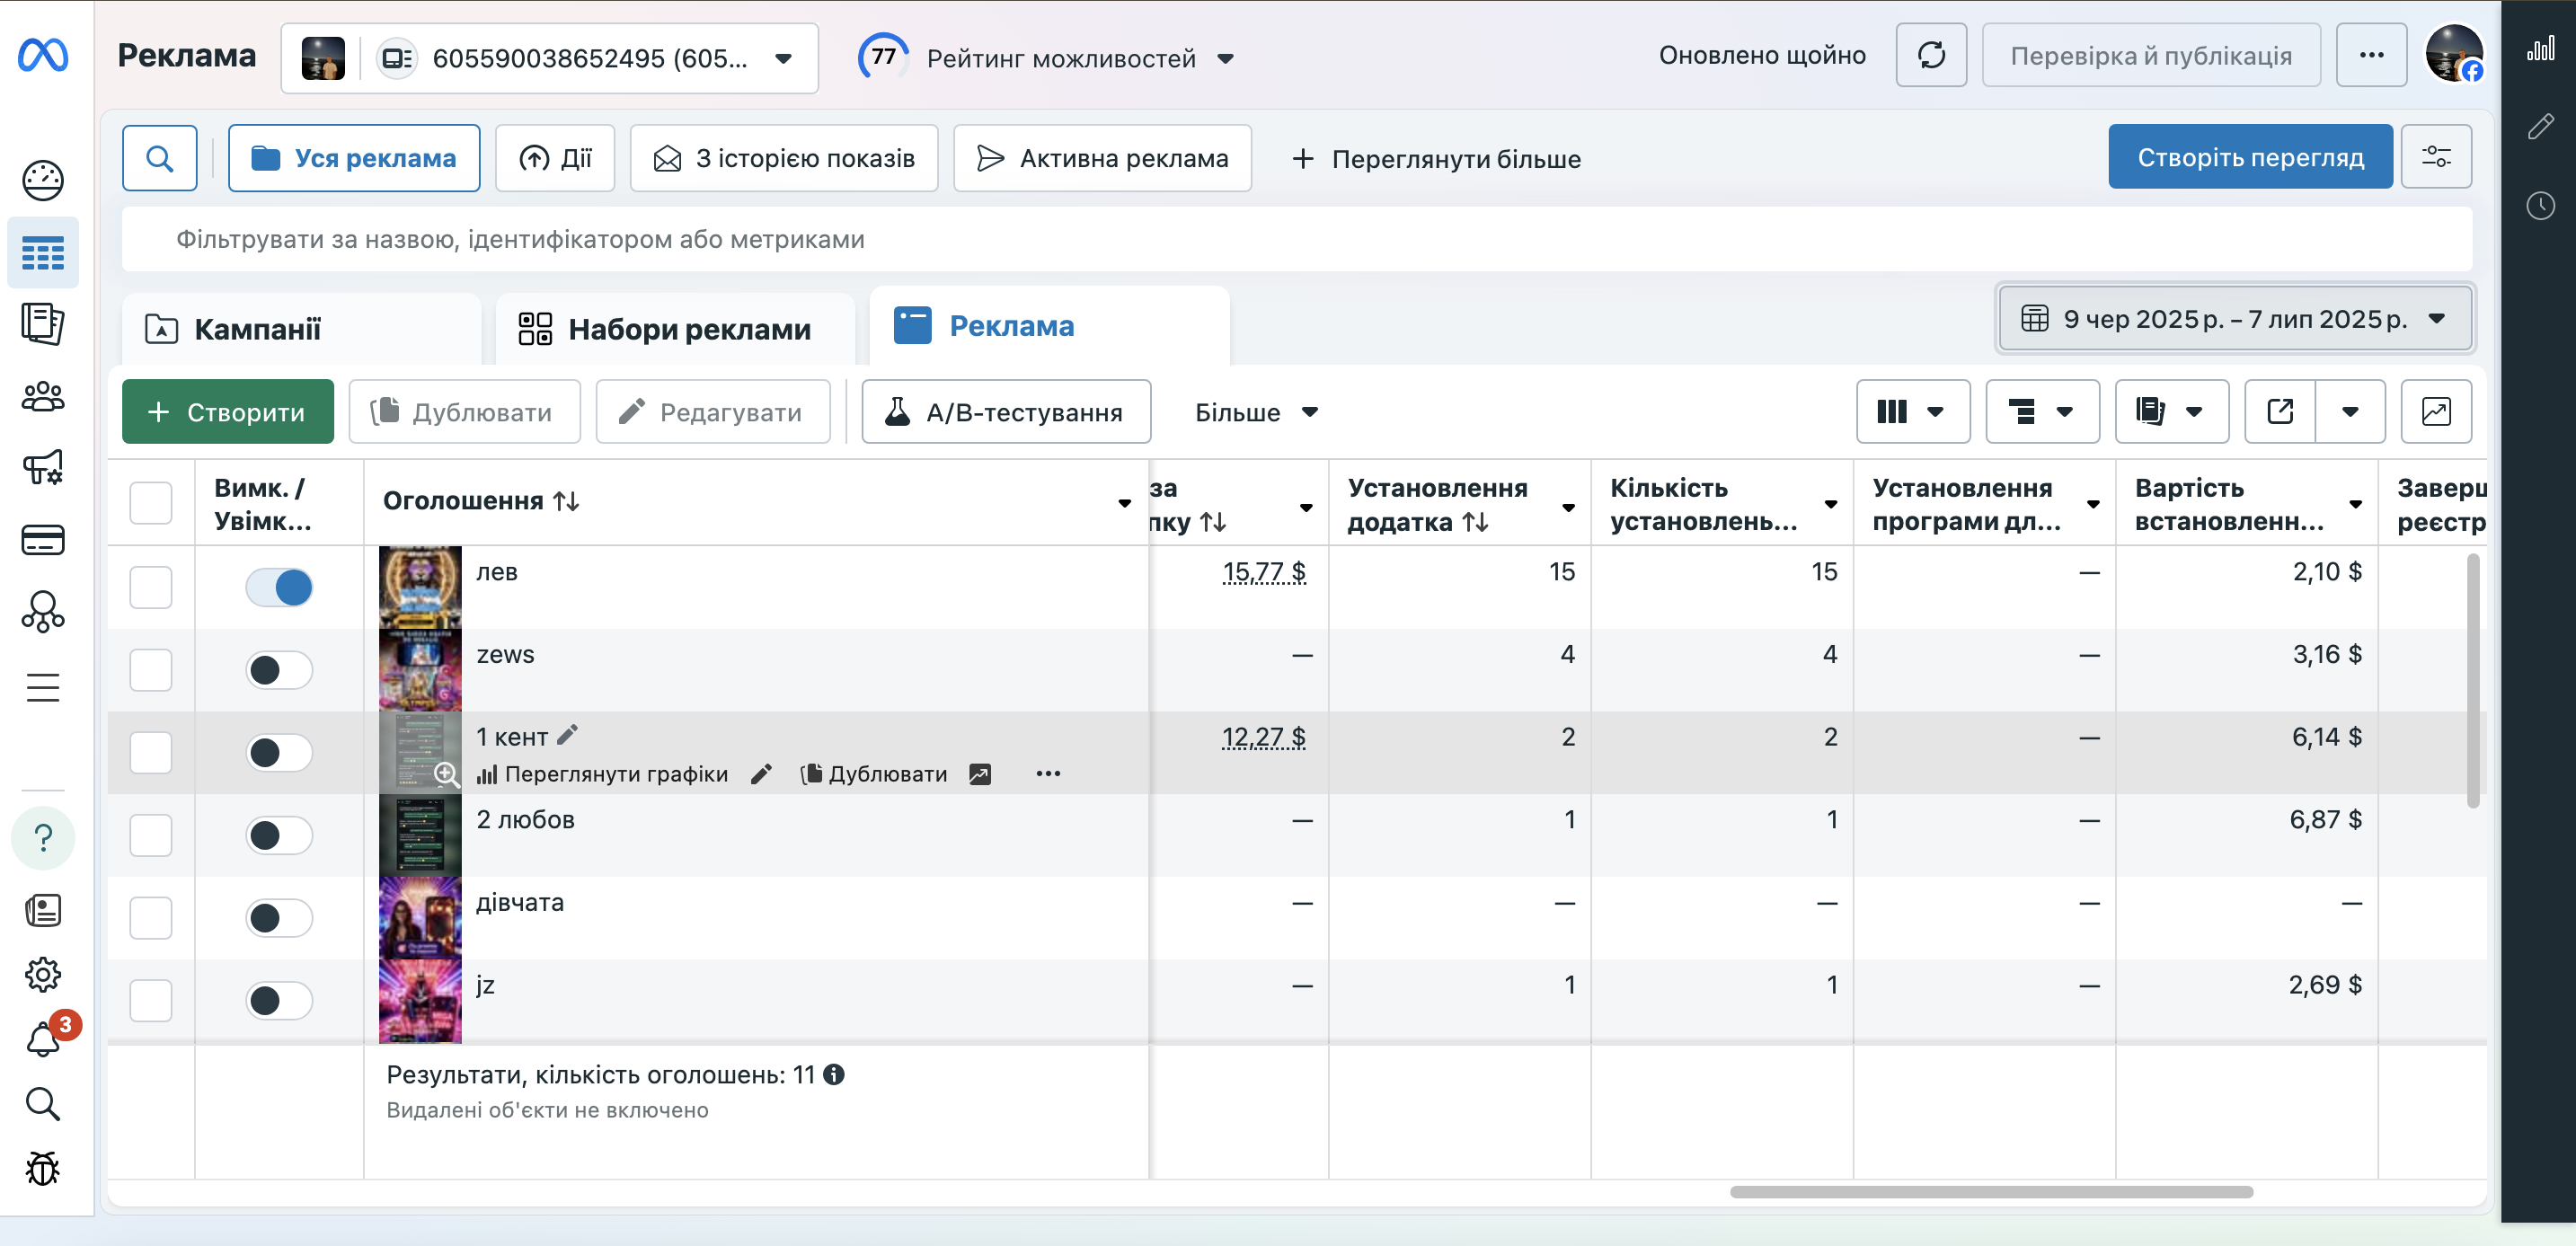Switch to the Набори реклами tab
2576x1246 pixels.
point(675,329)
